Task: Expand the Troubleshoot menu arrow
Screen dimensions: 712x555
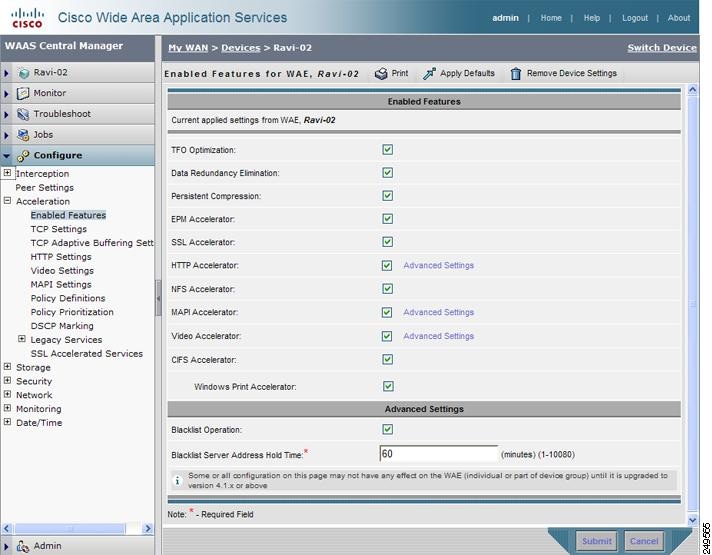Action: tap(6, 114)
